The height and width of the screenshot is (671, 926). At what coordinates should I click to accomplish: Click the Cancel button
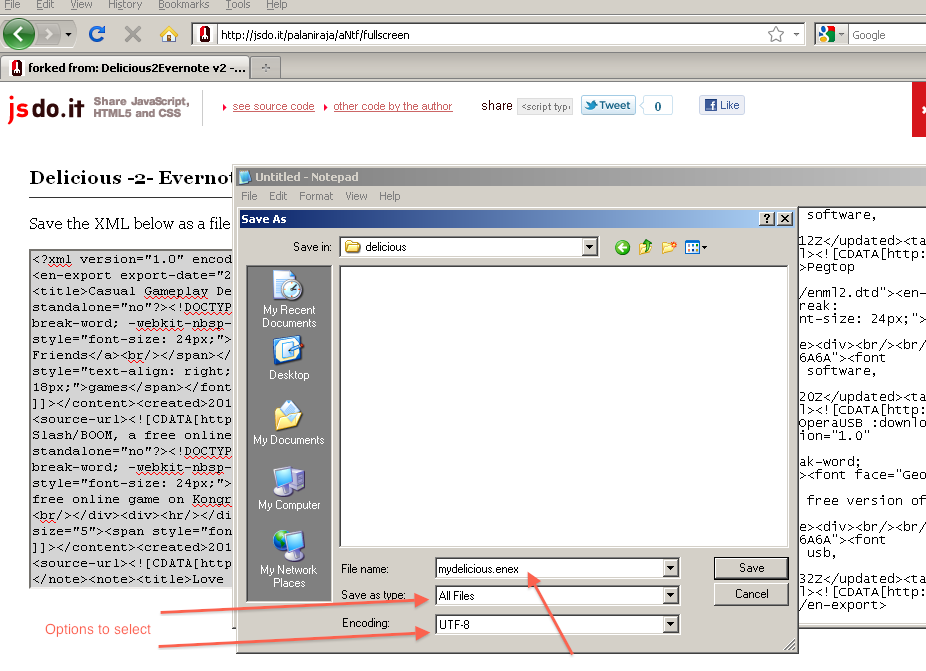[751, 594]
